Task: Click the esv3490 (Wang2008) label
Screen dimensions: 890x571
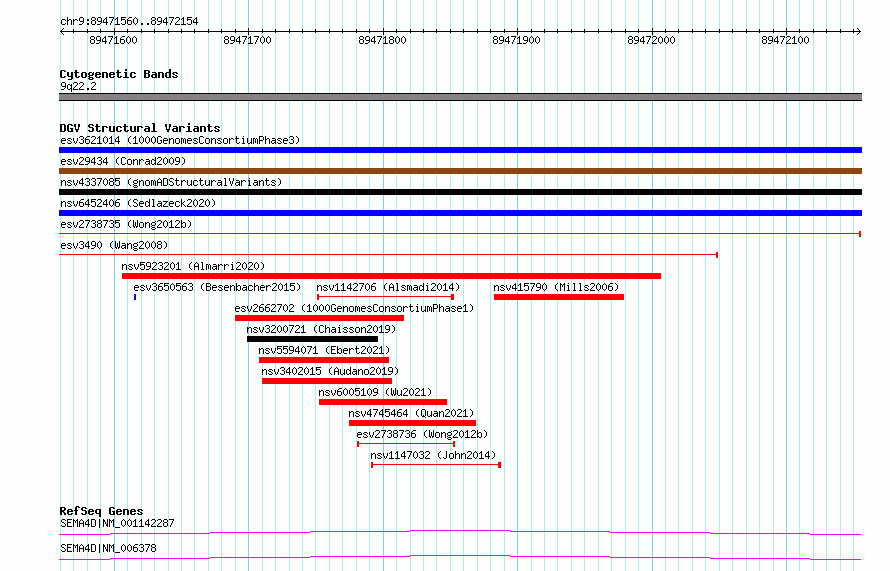Action: tap(114, 245)
